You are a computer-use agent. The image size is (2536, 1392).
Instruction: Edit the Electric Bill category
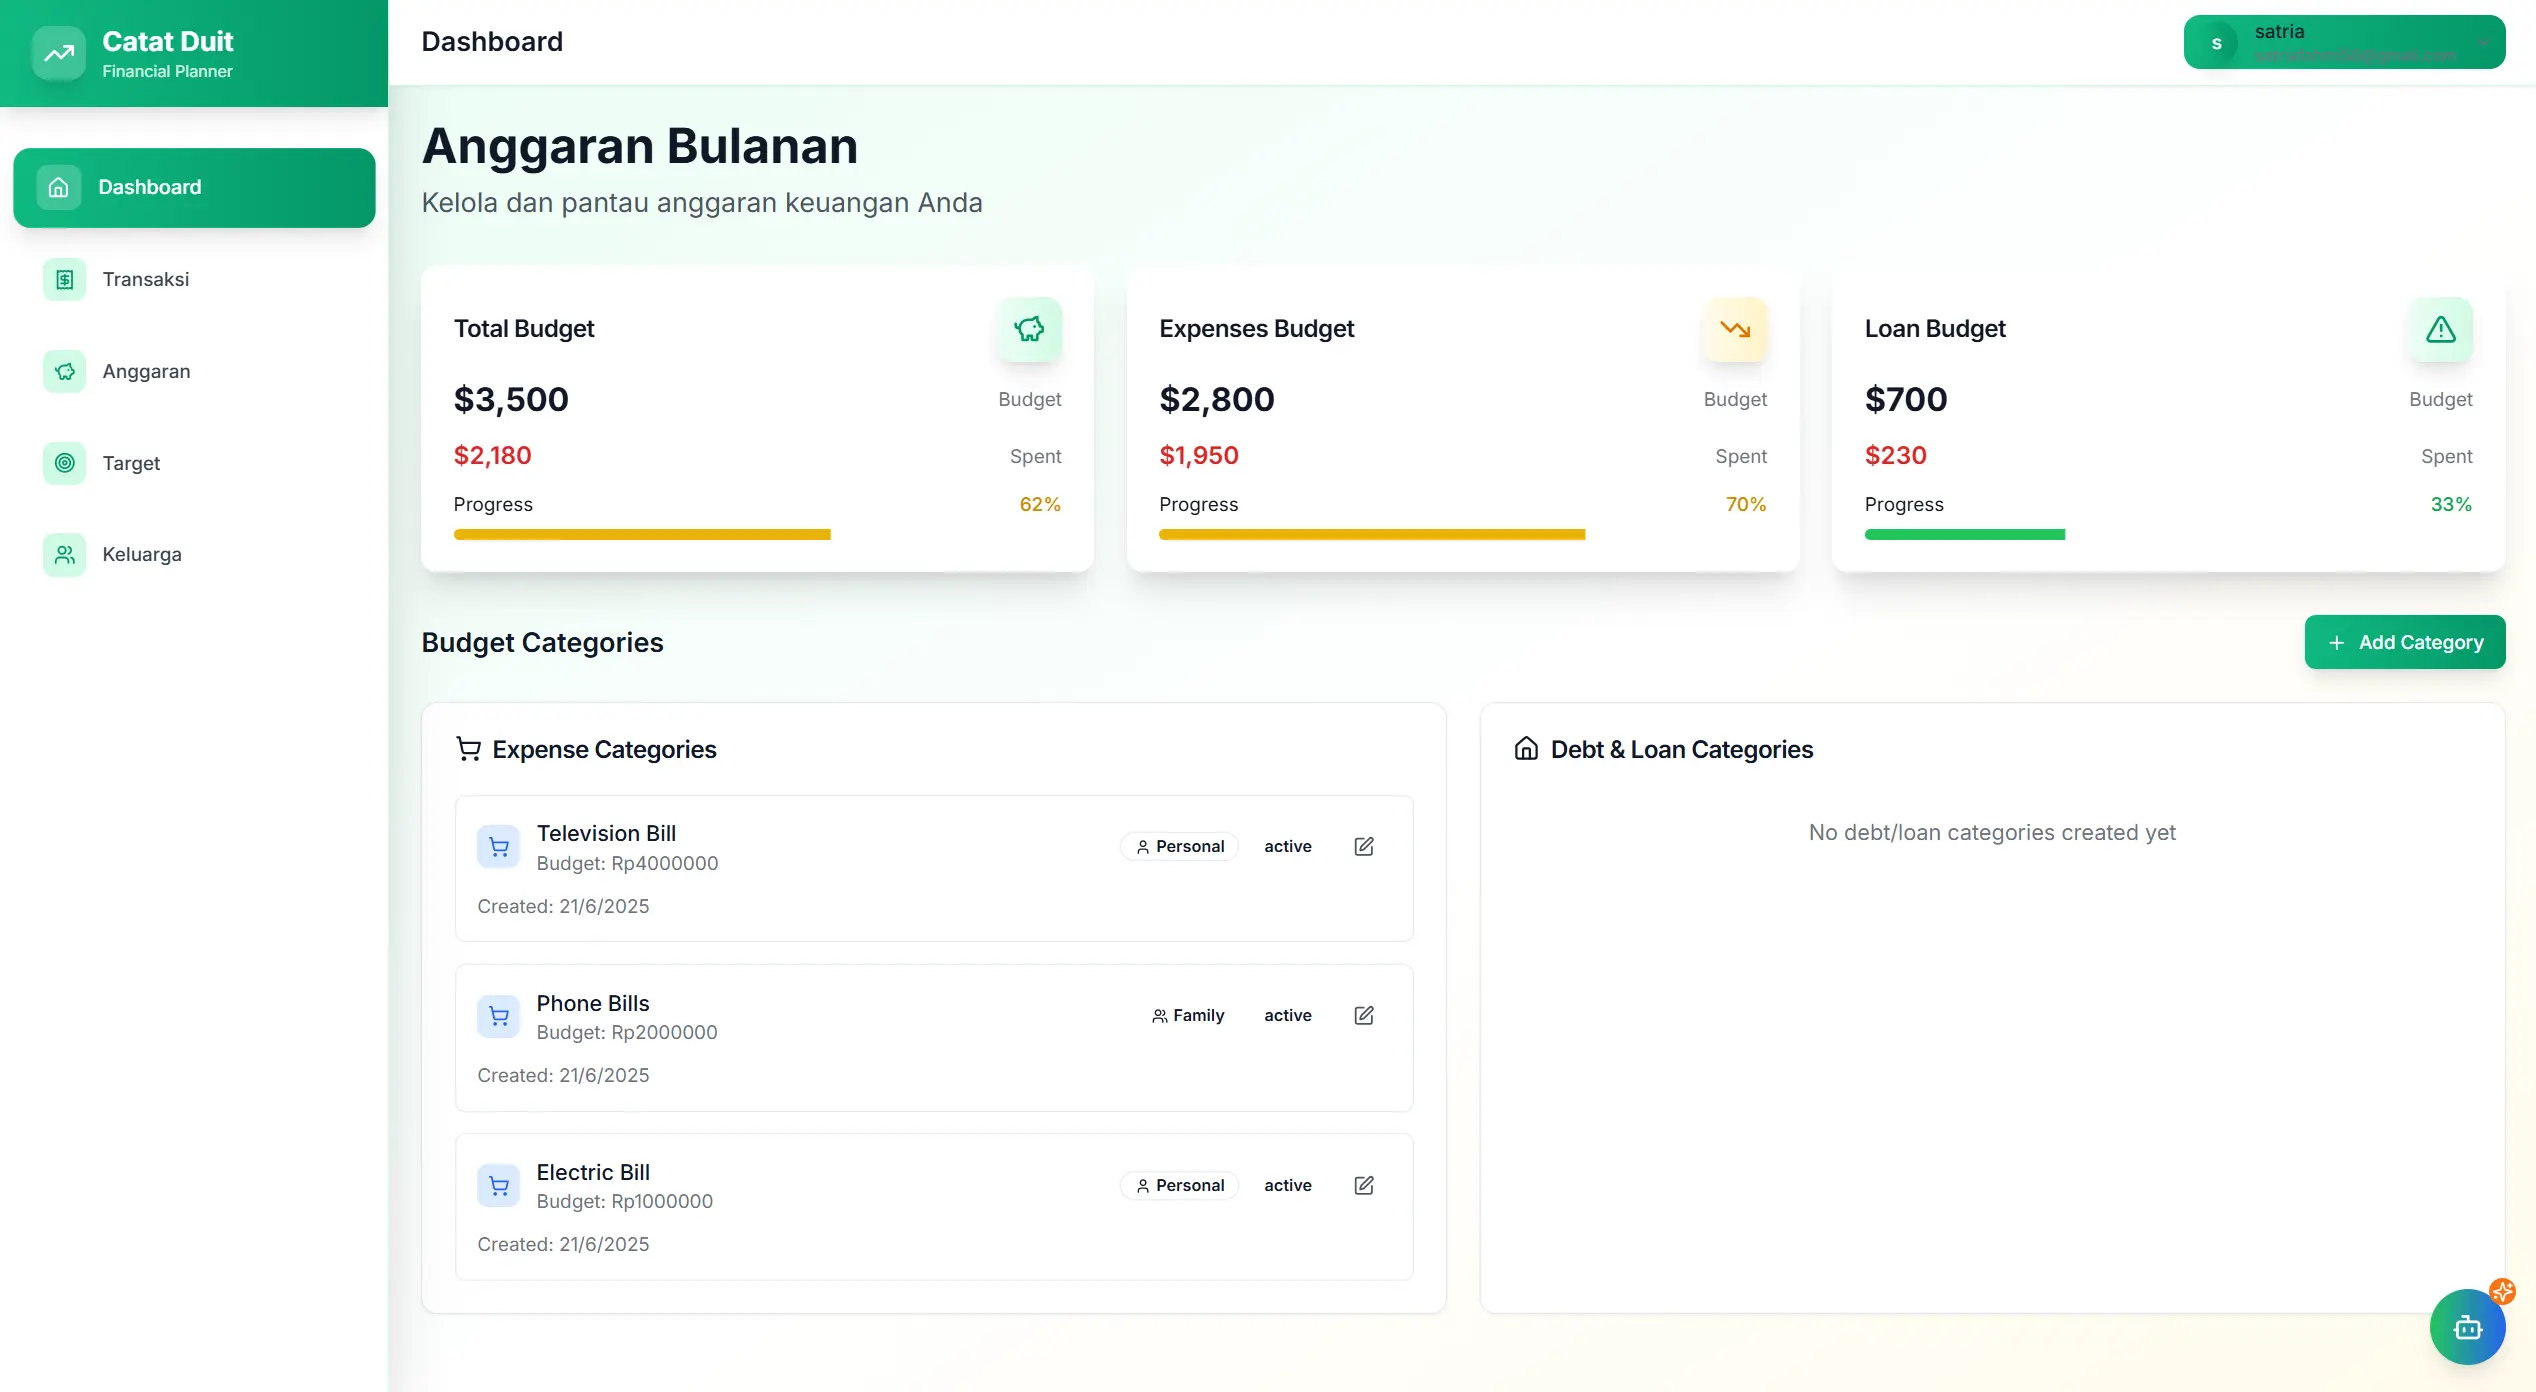point(1364,1186)
